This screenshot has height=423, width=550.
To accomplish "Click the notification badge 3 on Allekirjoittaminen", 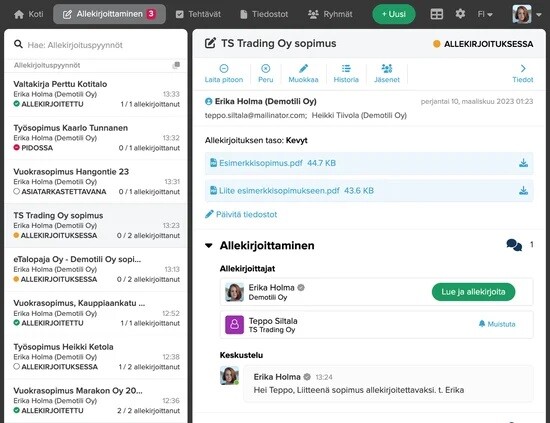I will click(x=151, y=14).
